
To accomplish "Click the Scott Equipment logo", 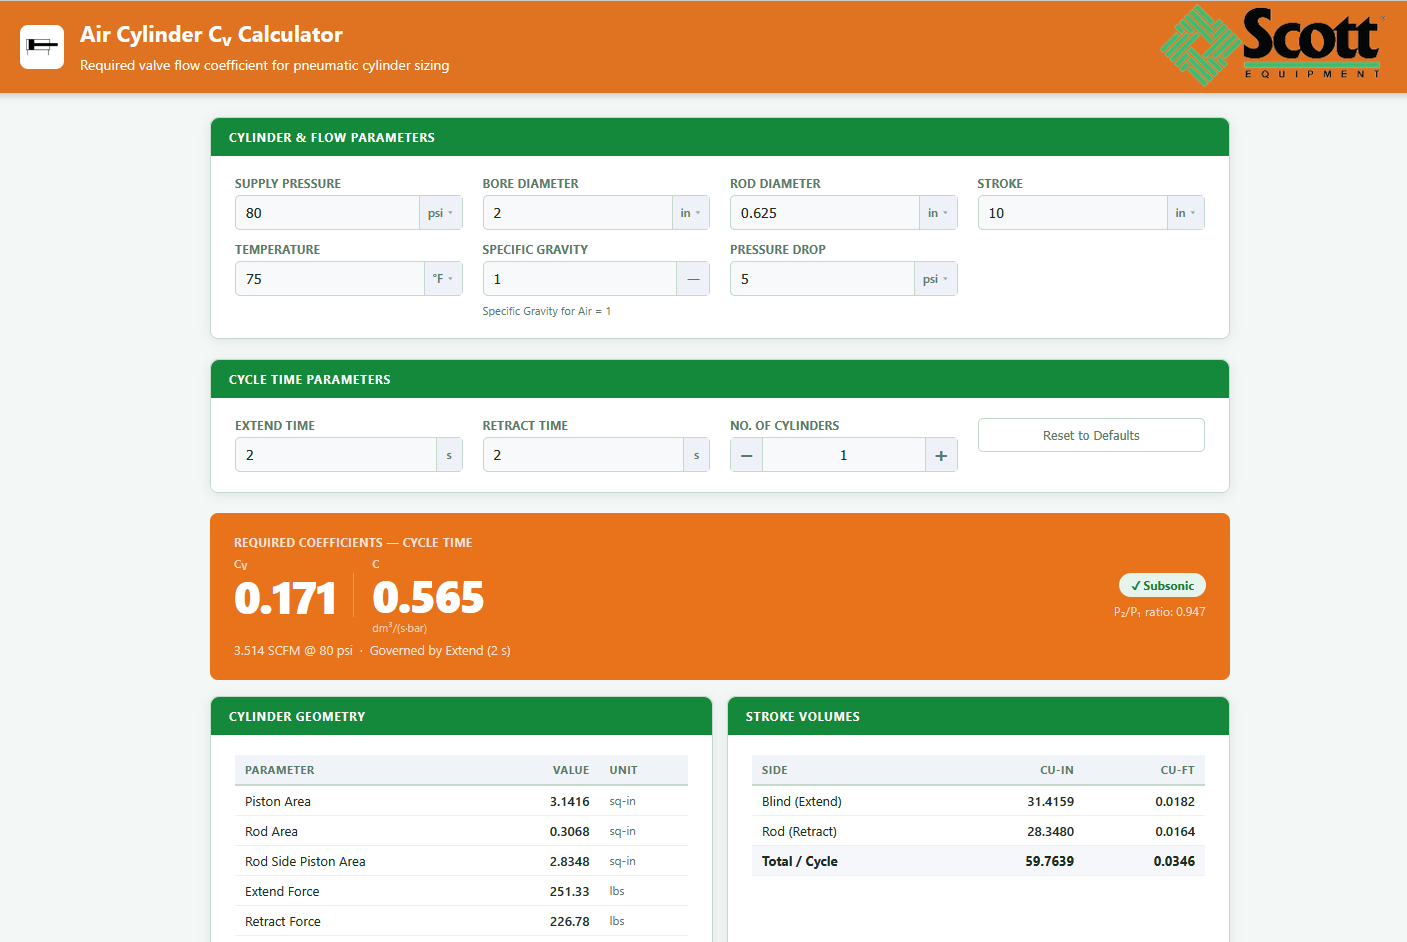I will pos(1272,45).
